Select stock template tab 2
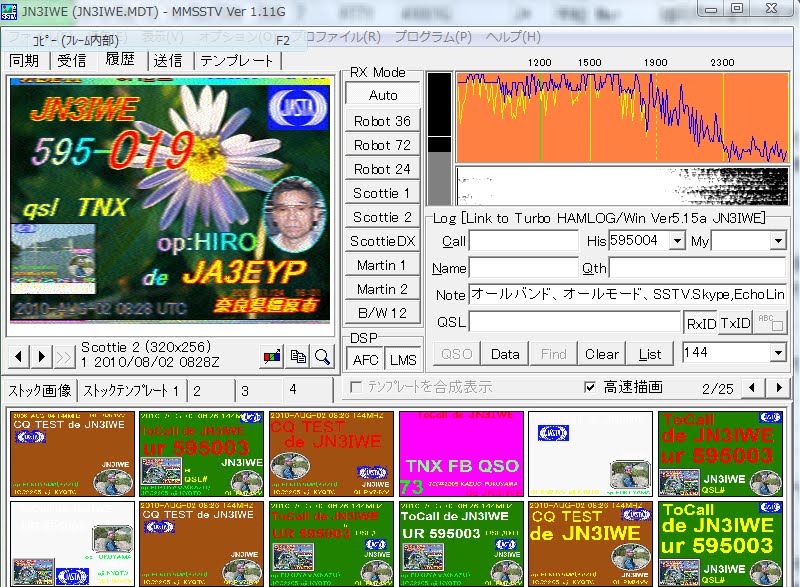The width and height of the screenshot is (800, 587). pos(210,391)
